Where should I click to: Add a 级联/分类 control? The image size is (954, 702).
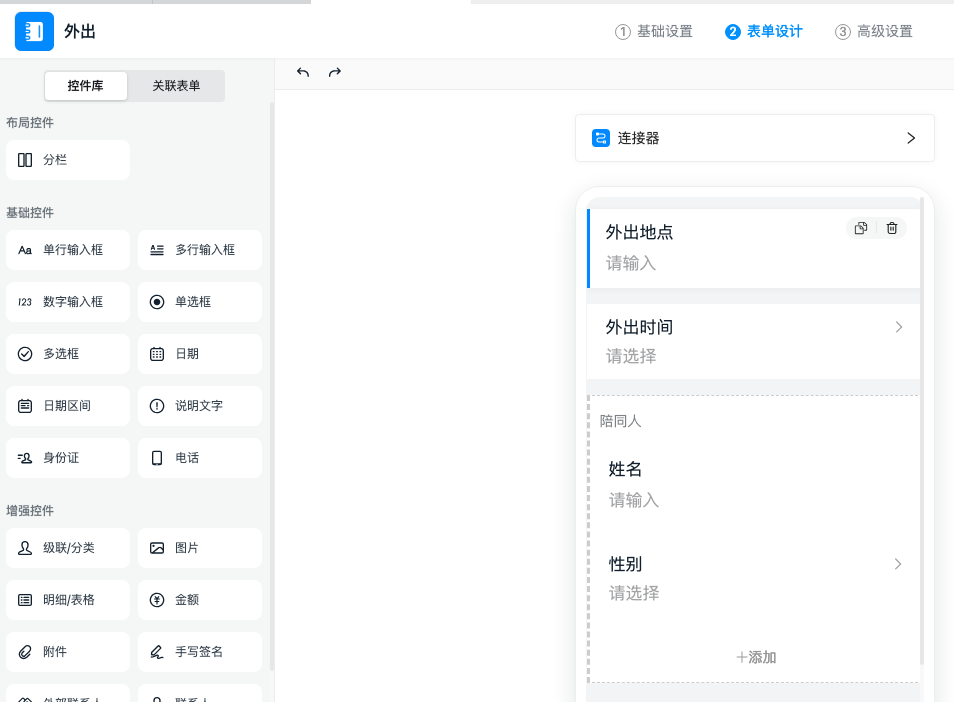pos(68,548)
